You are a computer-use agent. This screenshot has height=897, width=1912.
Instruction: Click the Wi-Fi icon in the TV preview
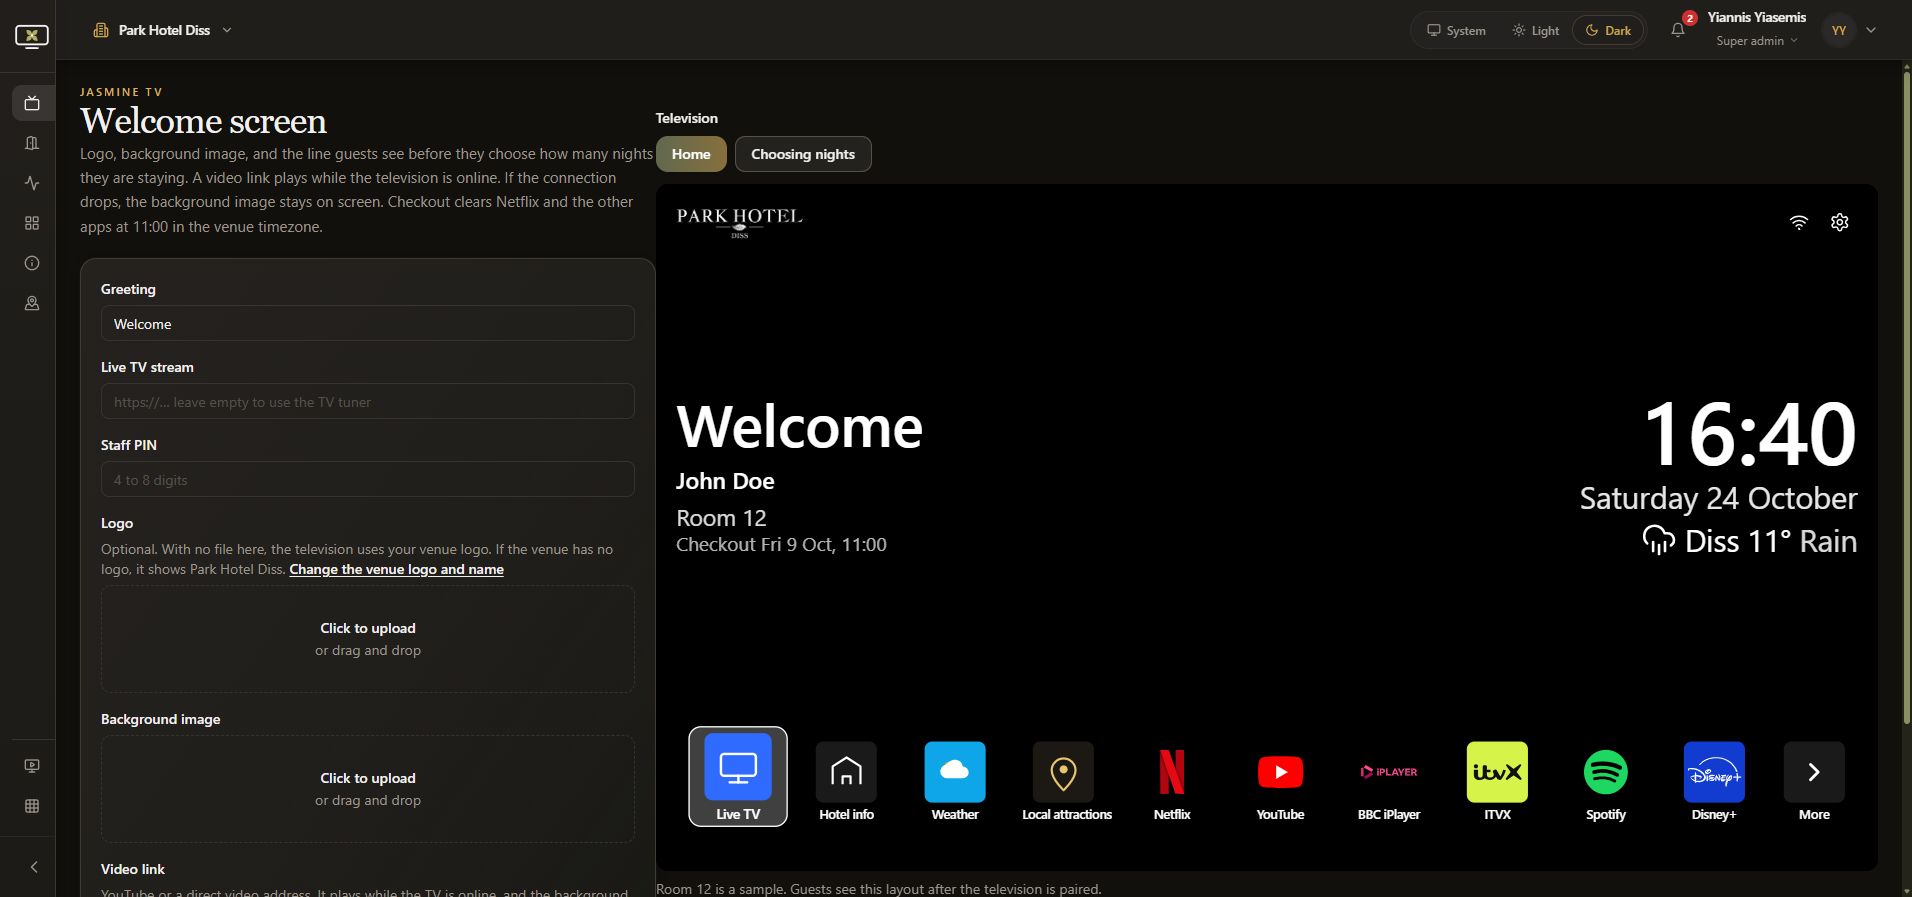[x=1799, y=222]
